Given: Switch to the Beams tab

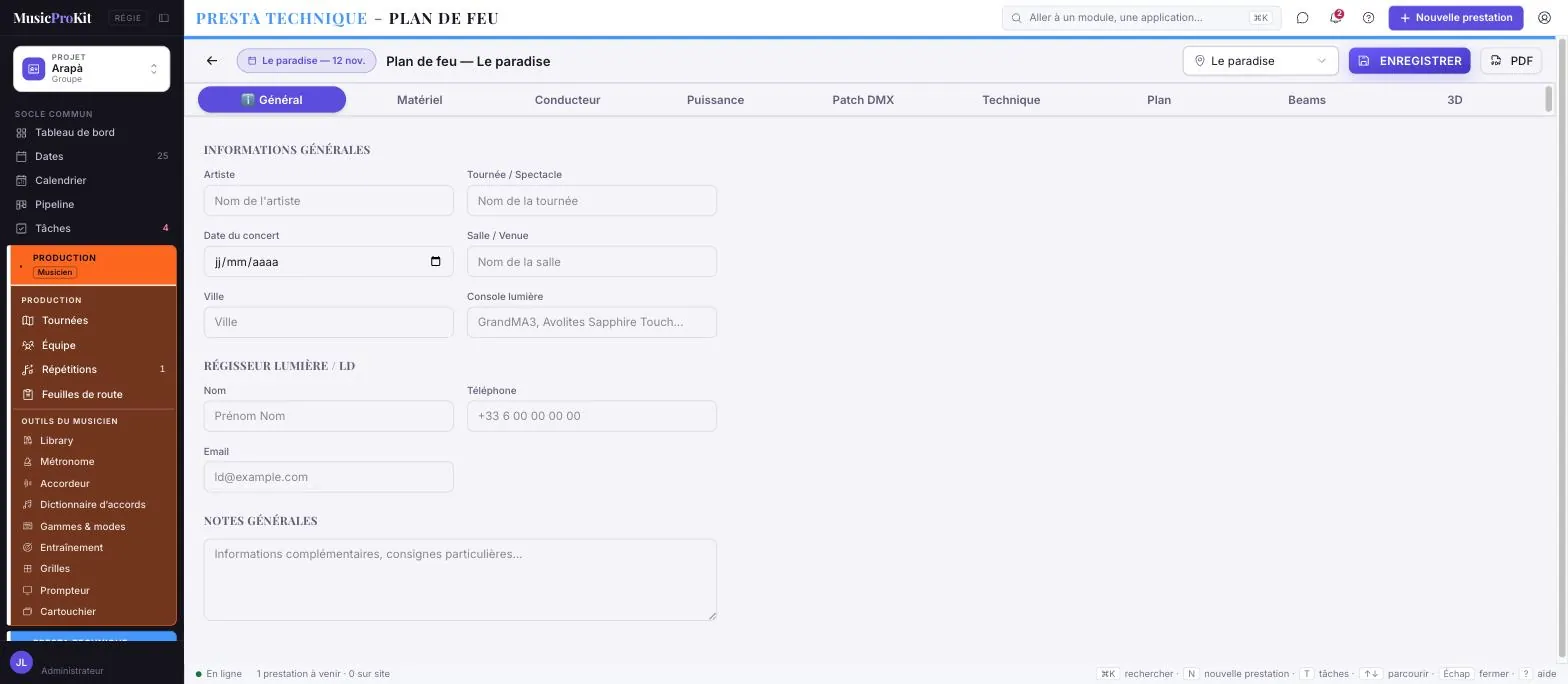Looking at the screenshot, I should click(x=1307, y=100).
